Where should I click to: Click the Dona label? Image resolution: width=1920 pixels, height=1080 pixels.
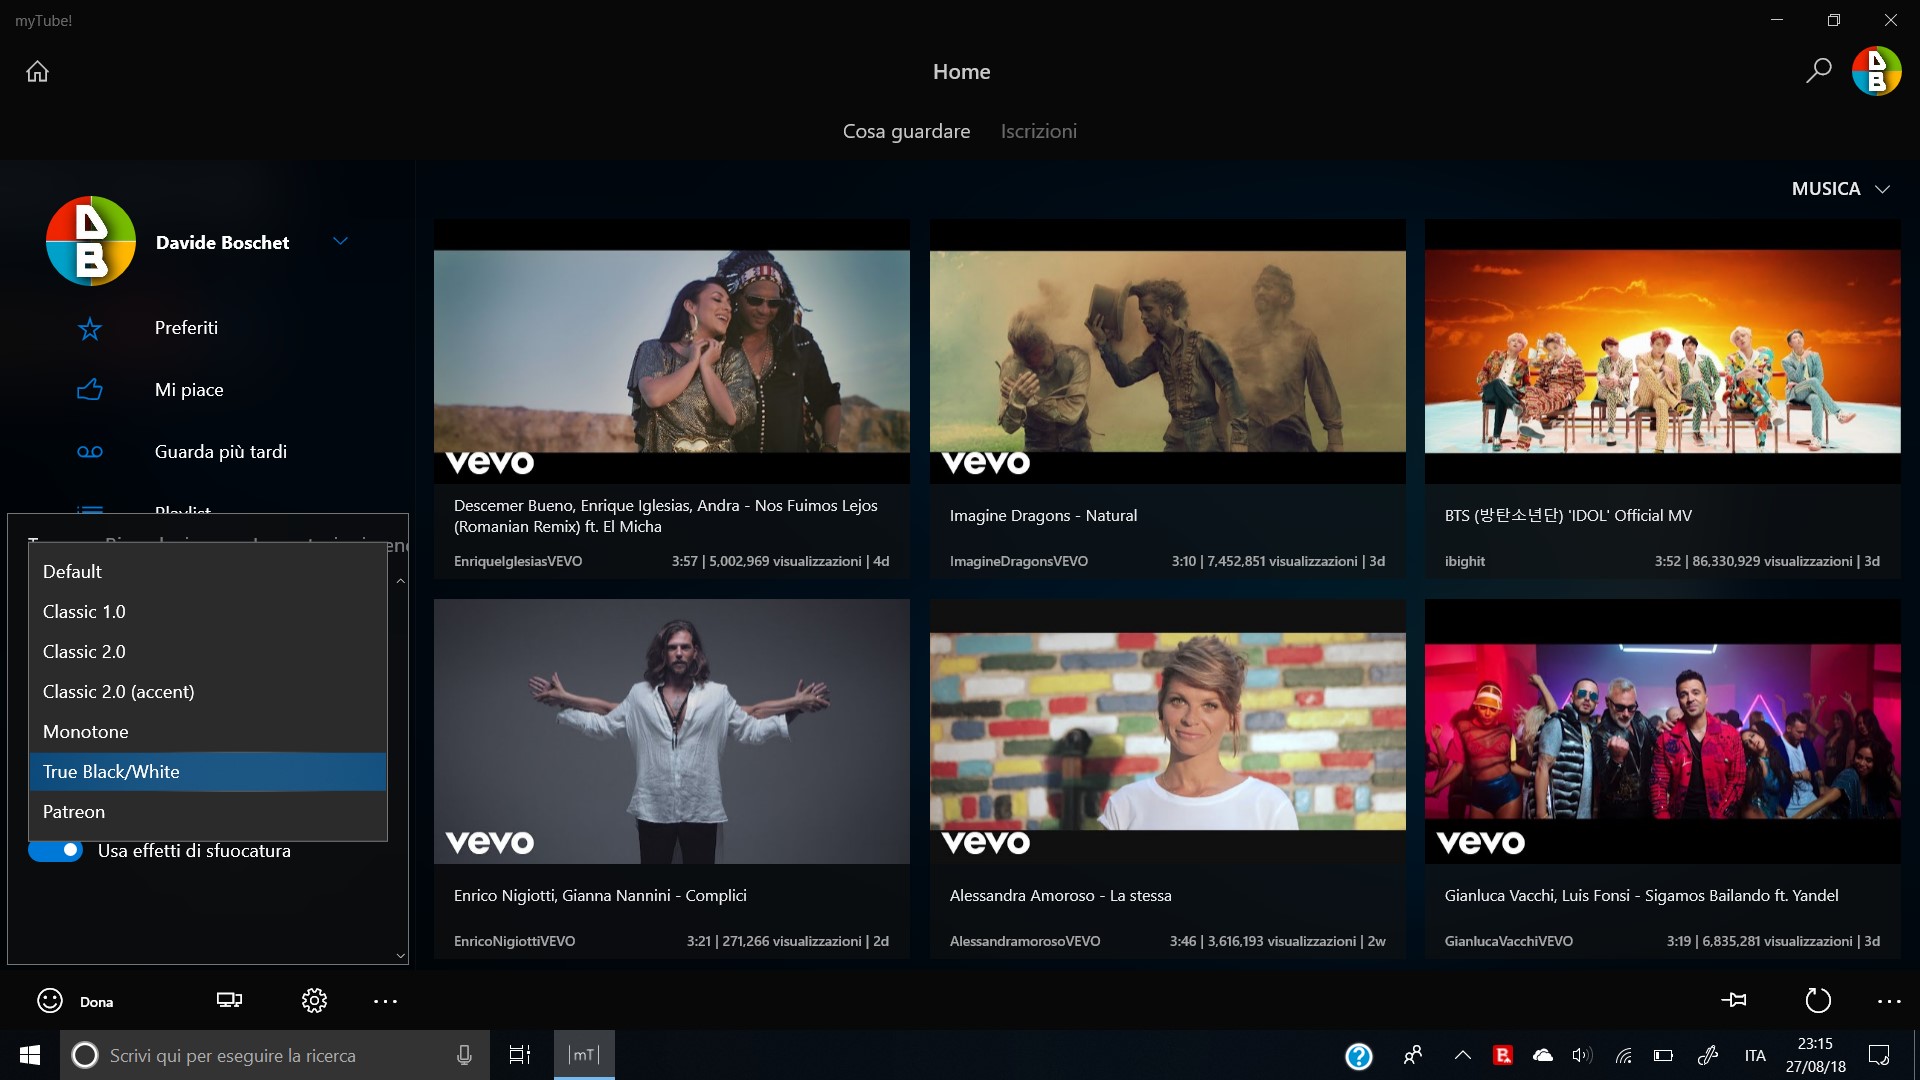(96, 1002)
